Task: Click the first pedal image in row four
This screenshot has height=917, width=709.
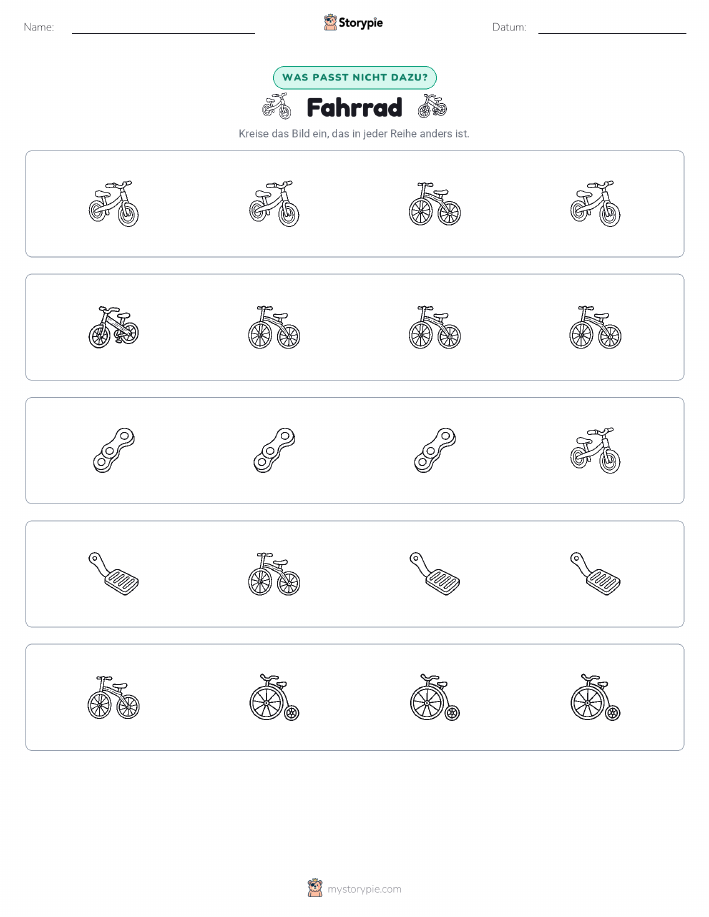Action: tap(113, 574)
